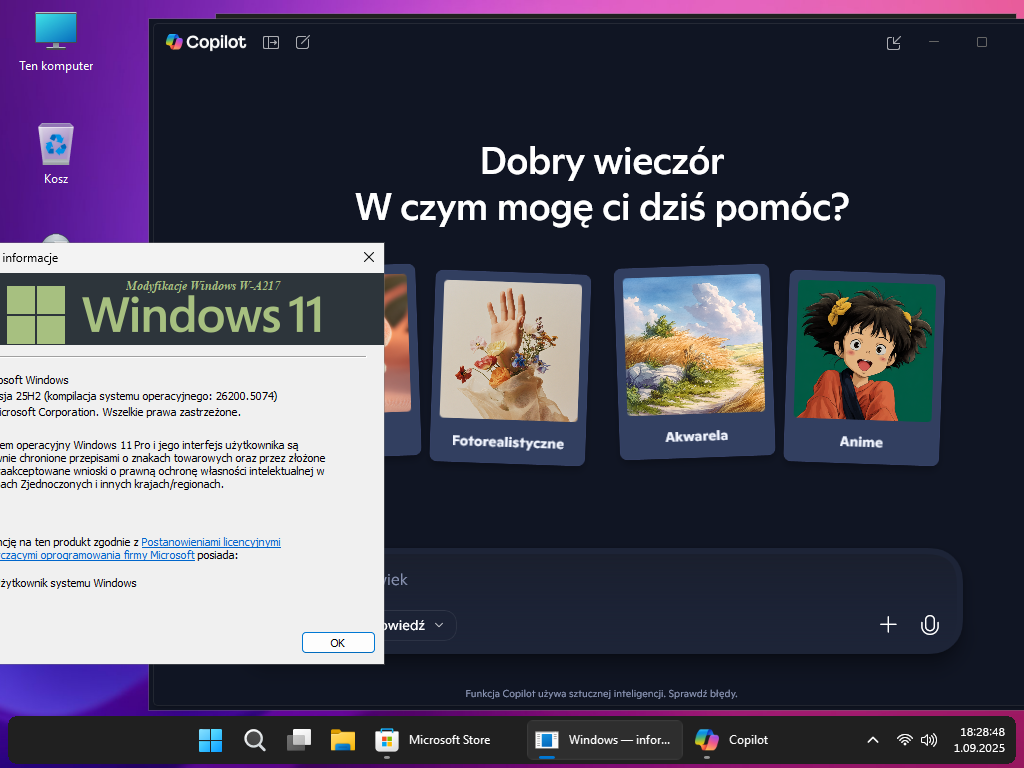This screenshot has width=1024, height=768.
Task: Open the Kosz recycle bin icon
Action: [56, 153]
